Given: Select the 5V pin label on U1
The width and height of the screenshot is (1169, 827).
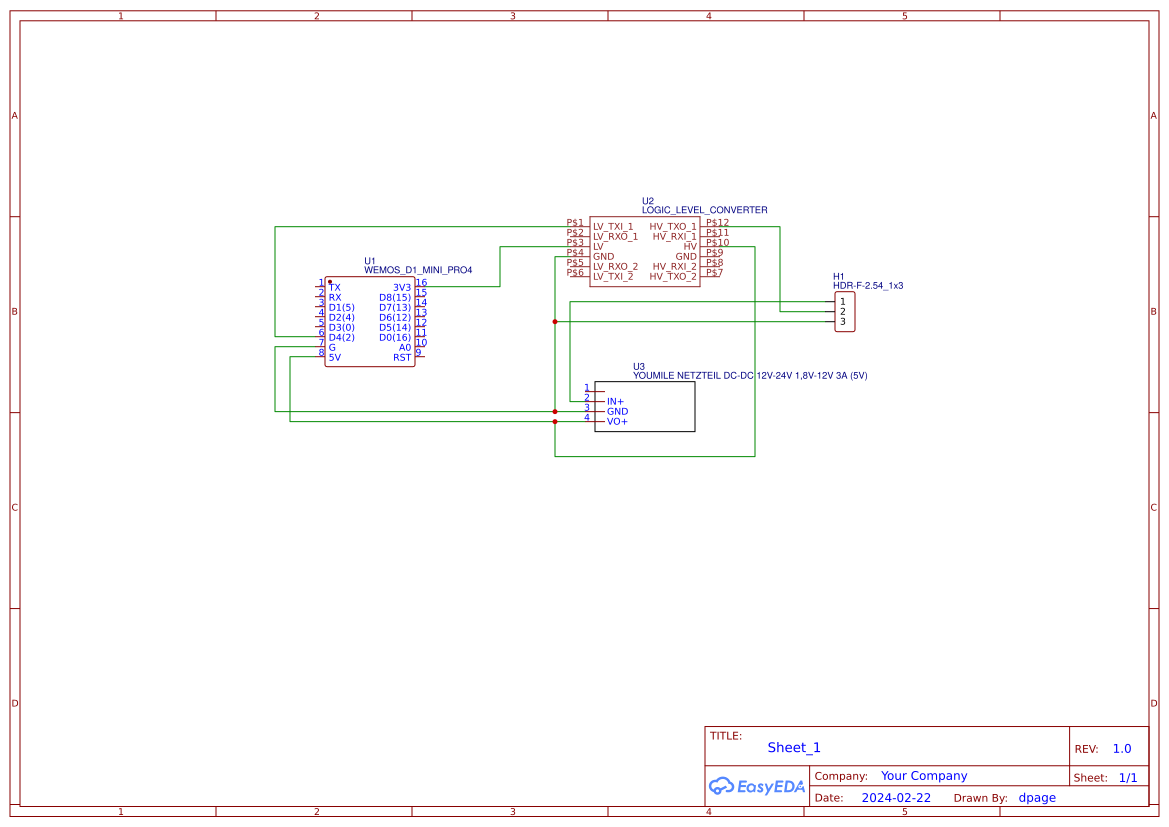Looking at the screenshot, I should 334,357.
